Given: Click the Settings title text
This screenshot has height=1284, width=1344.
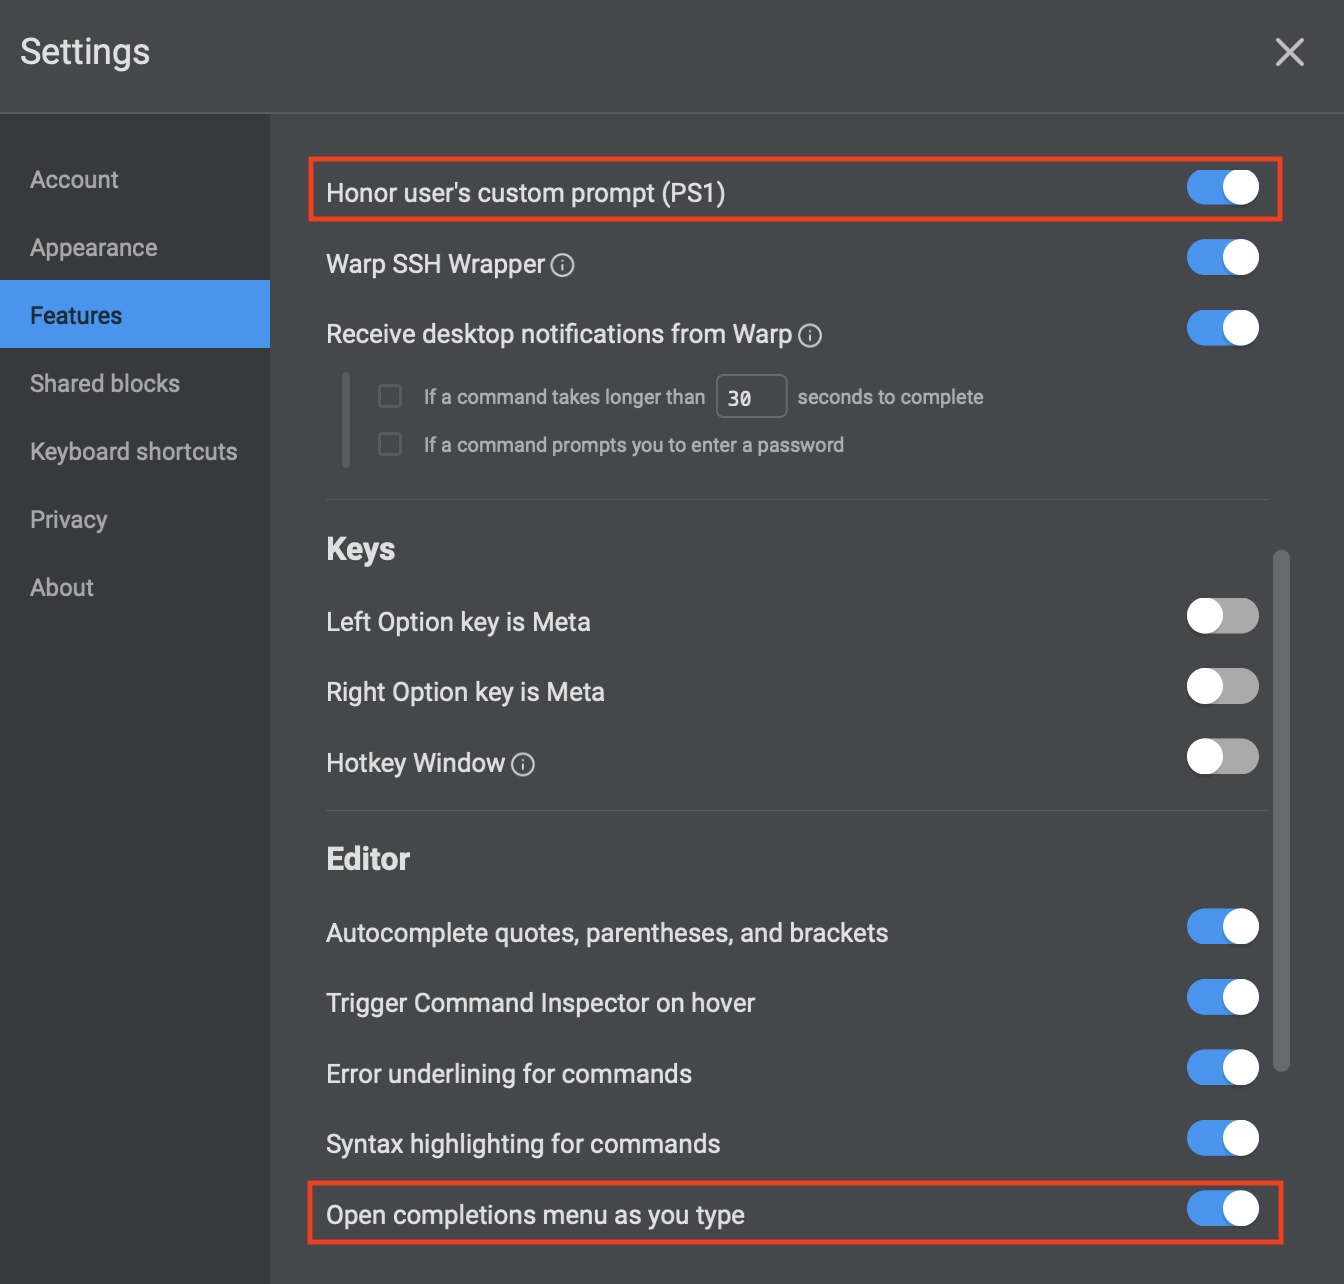Looking at the screenshot, I should pos(85,52).
